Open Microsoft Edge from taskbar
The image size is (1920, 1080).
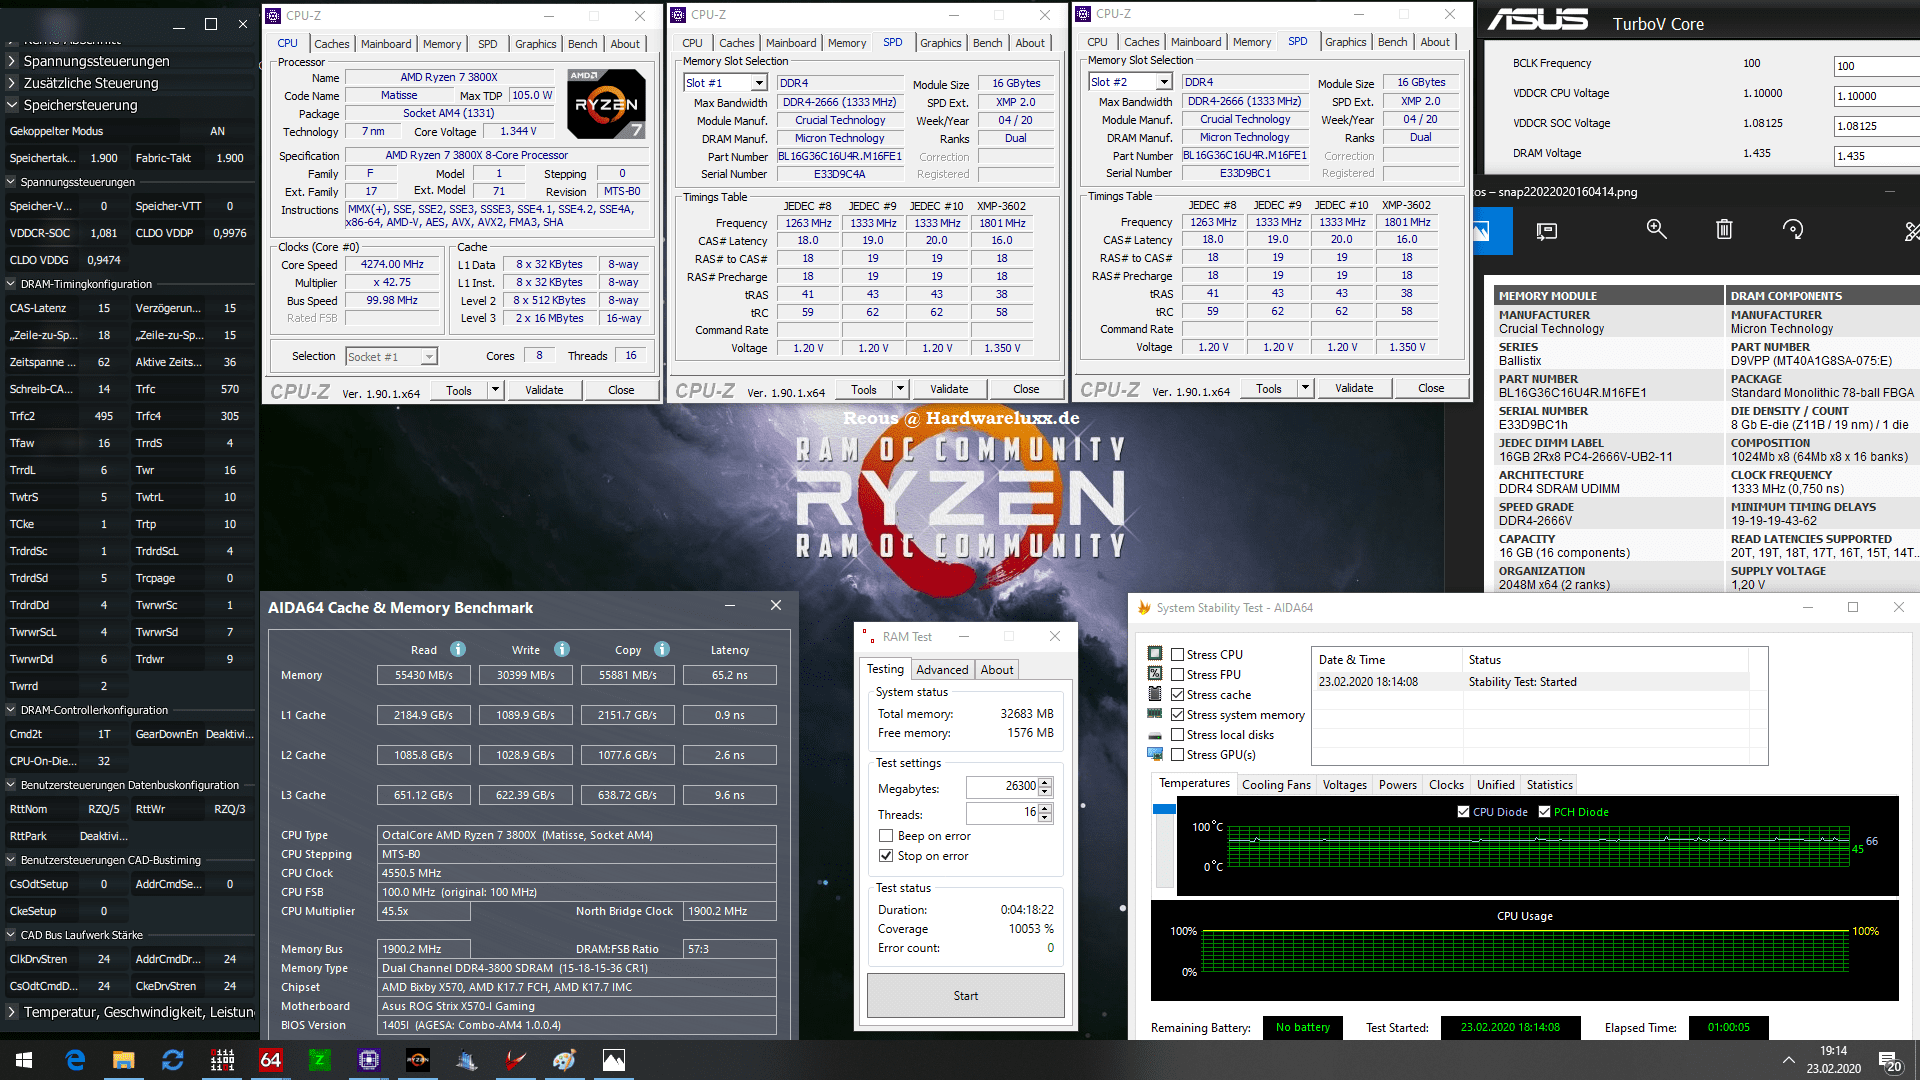pos(75,1060)
